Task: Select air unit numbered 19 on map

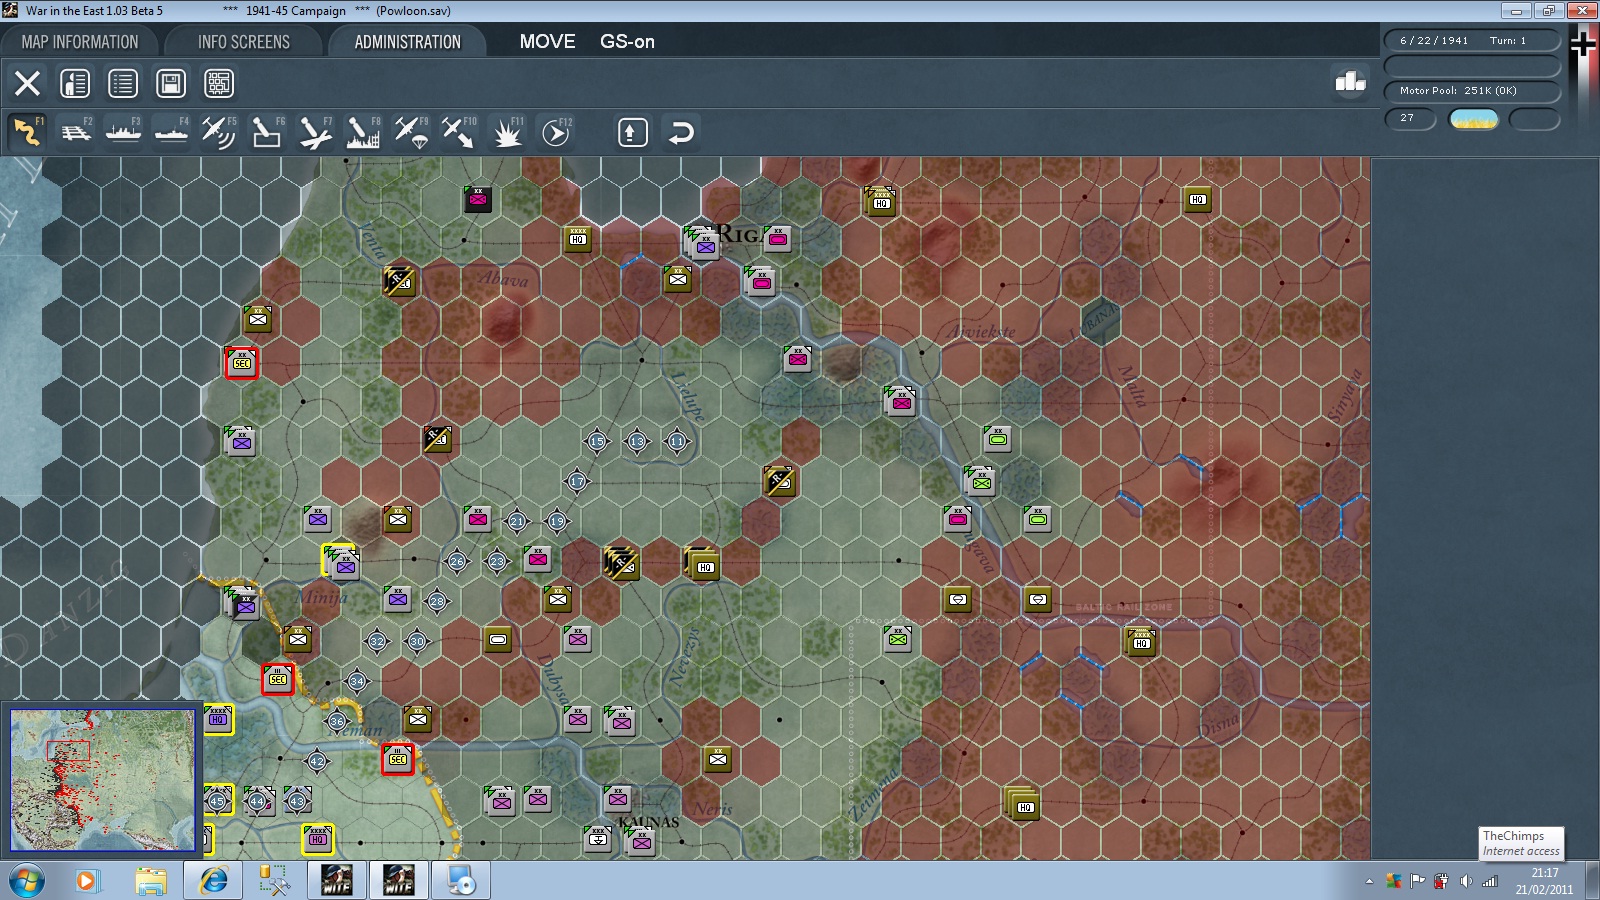Action: 557,521
